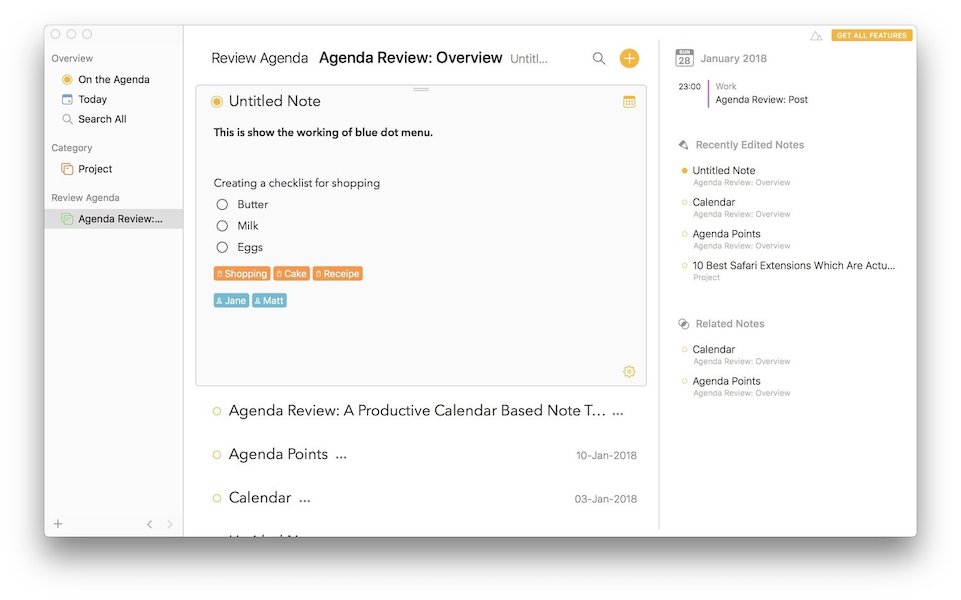The width and height of the screenshot is (961, 600).
Task: Toggle the orange dot on Untitled Note
Action: click(x=217, y=102)
